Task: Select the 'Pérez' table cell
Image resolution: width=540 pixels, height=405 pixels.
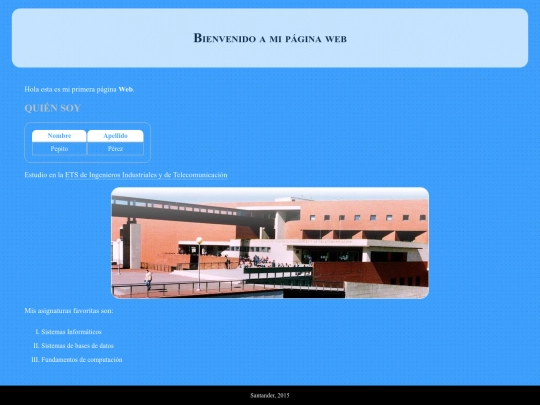Action: [x=115, y=149]
